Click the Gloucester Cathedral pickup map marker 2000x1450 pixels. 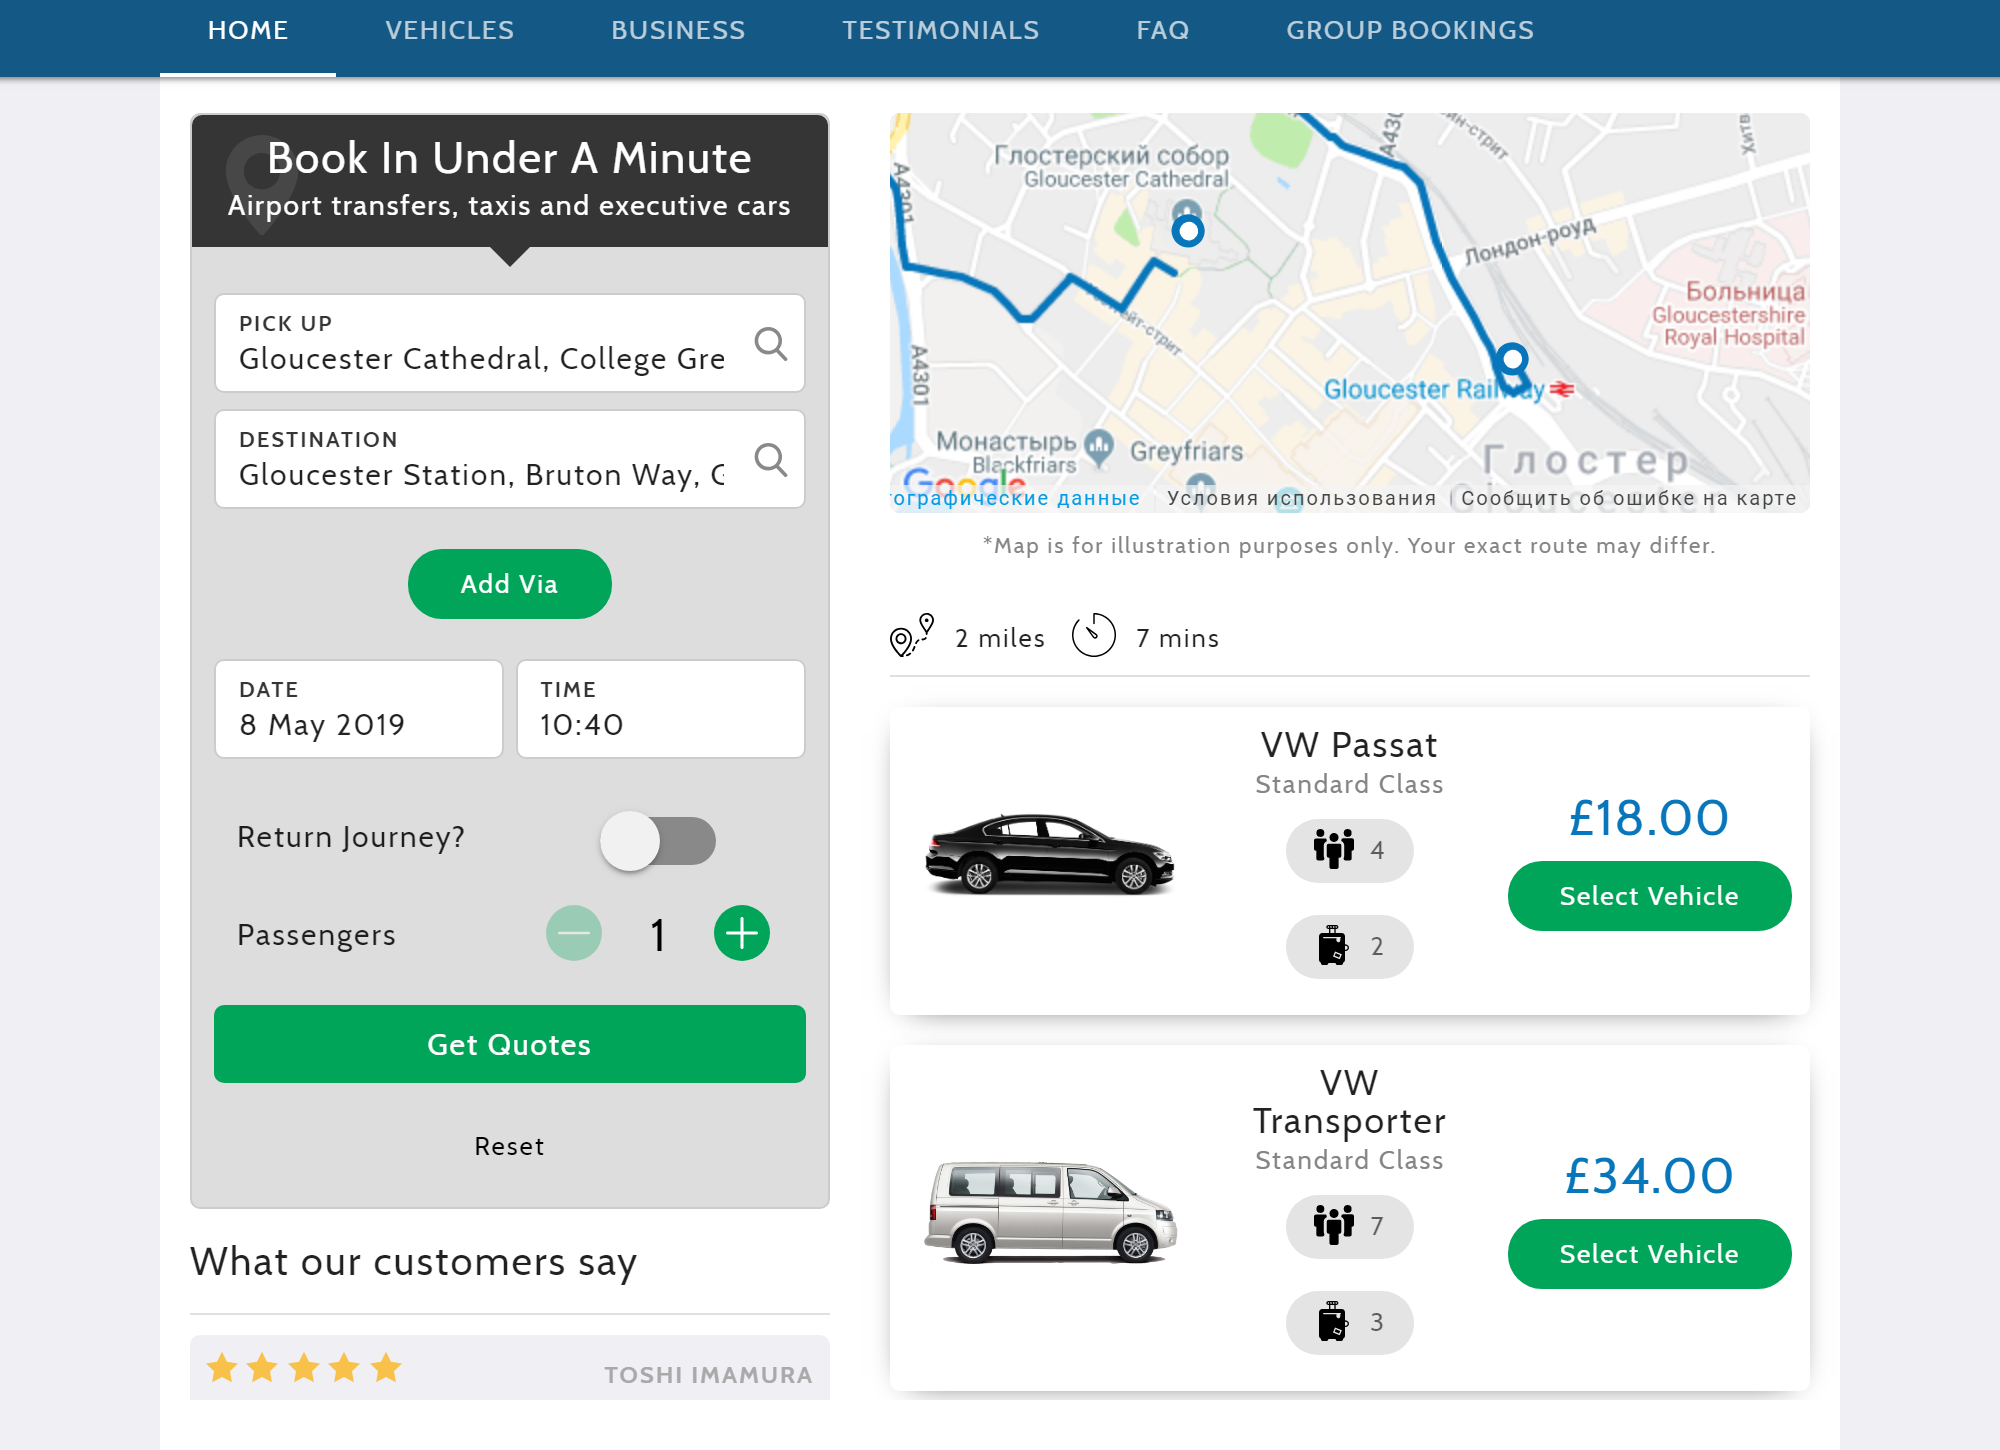click(1187, 231)
